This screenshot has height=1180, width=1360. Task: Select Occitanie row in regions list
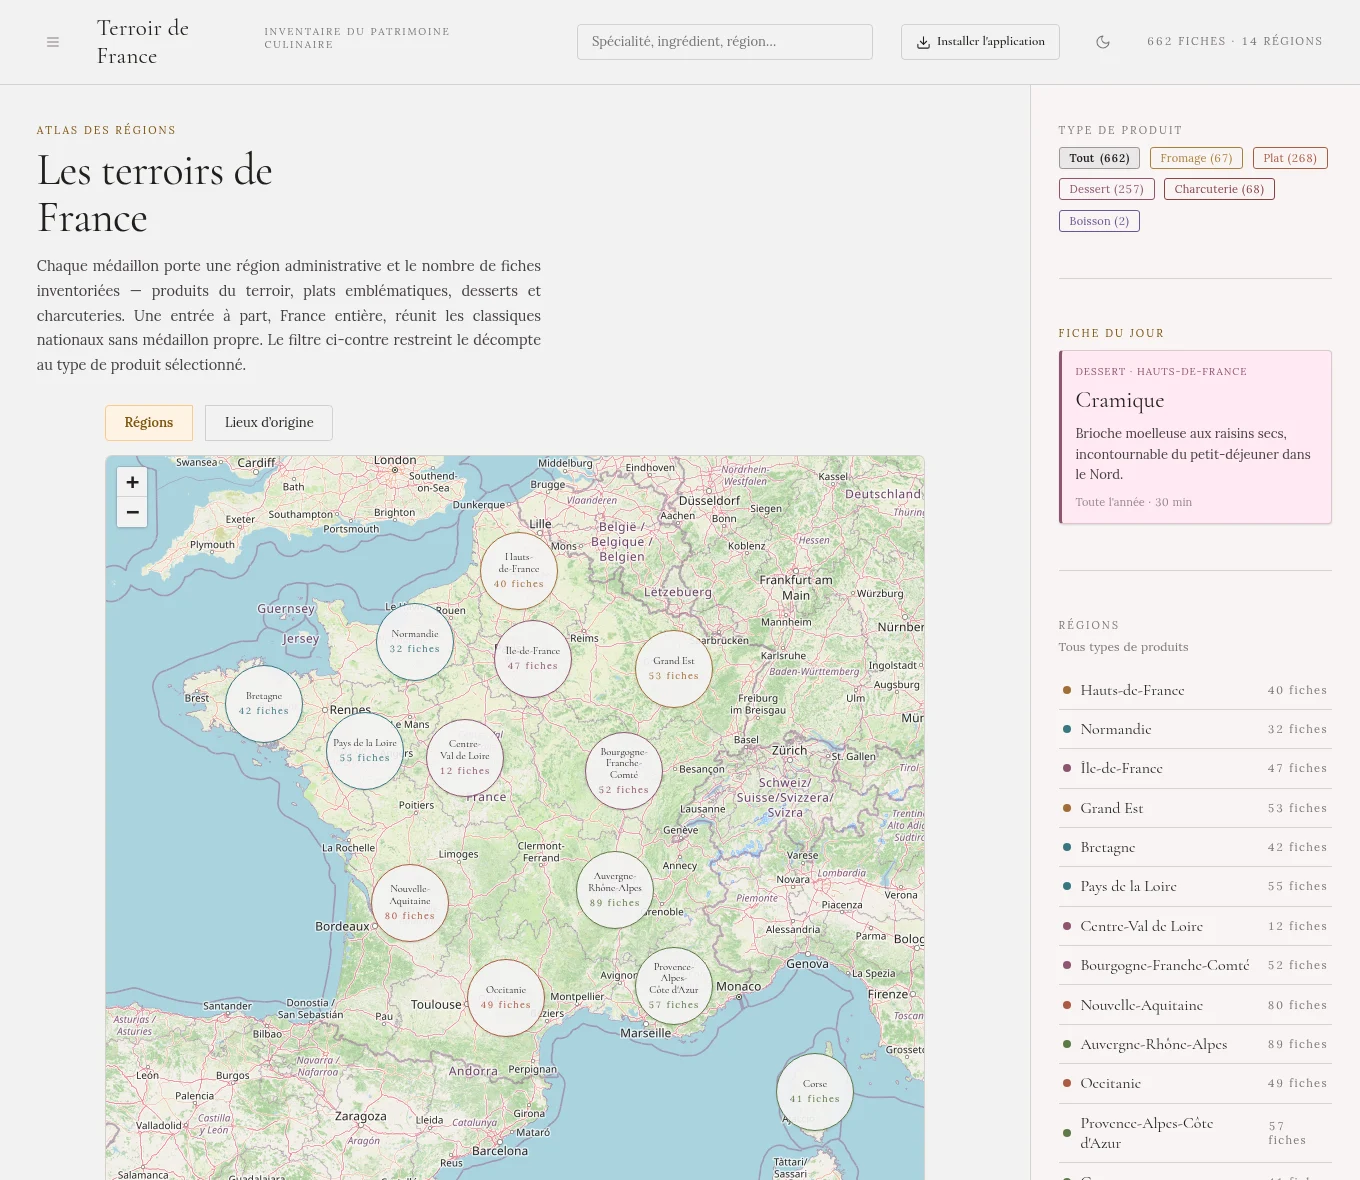(1195, 1083)
